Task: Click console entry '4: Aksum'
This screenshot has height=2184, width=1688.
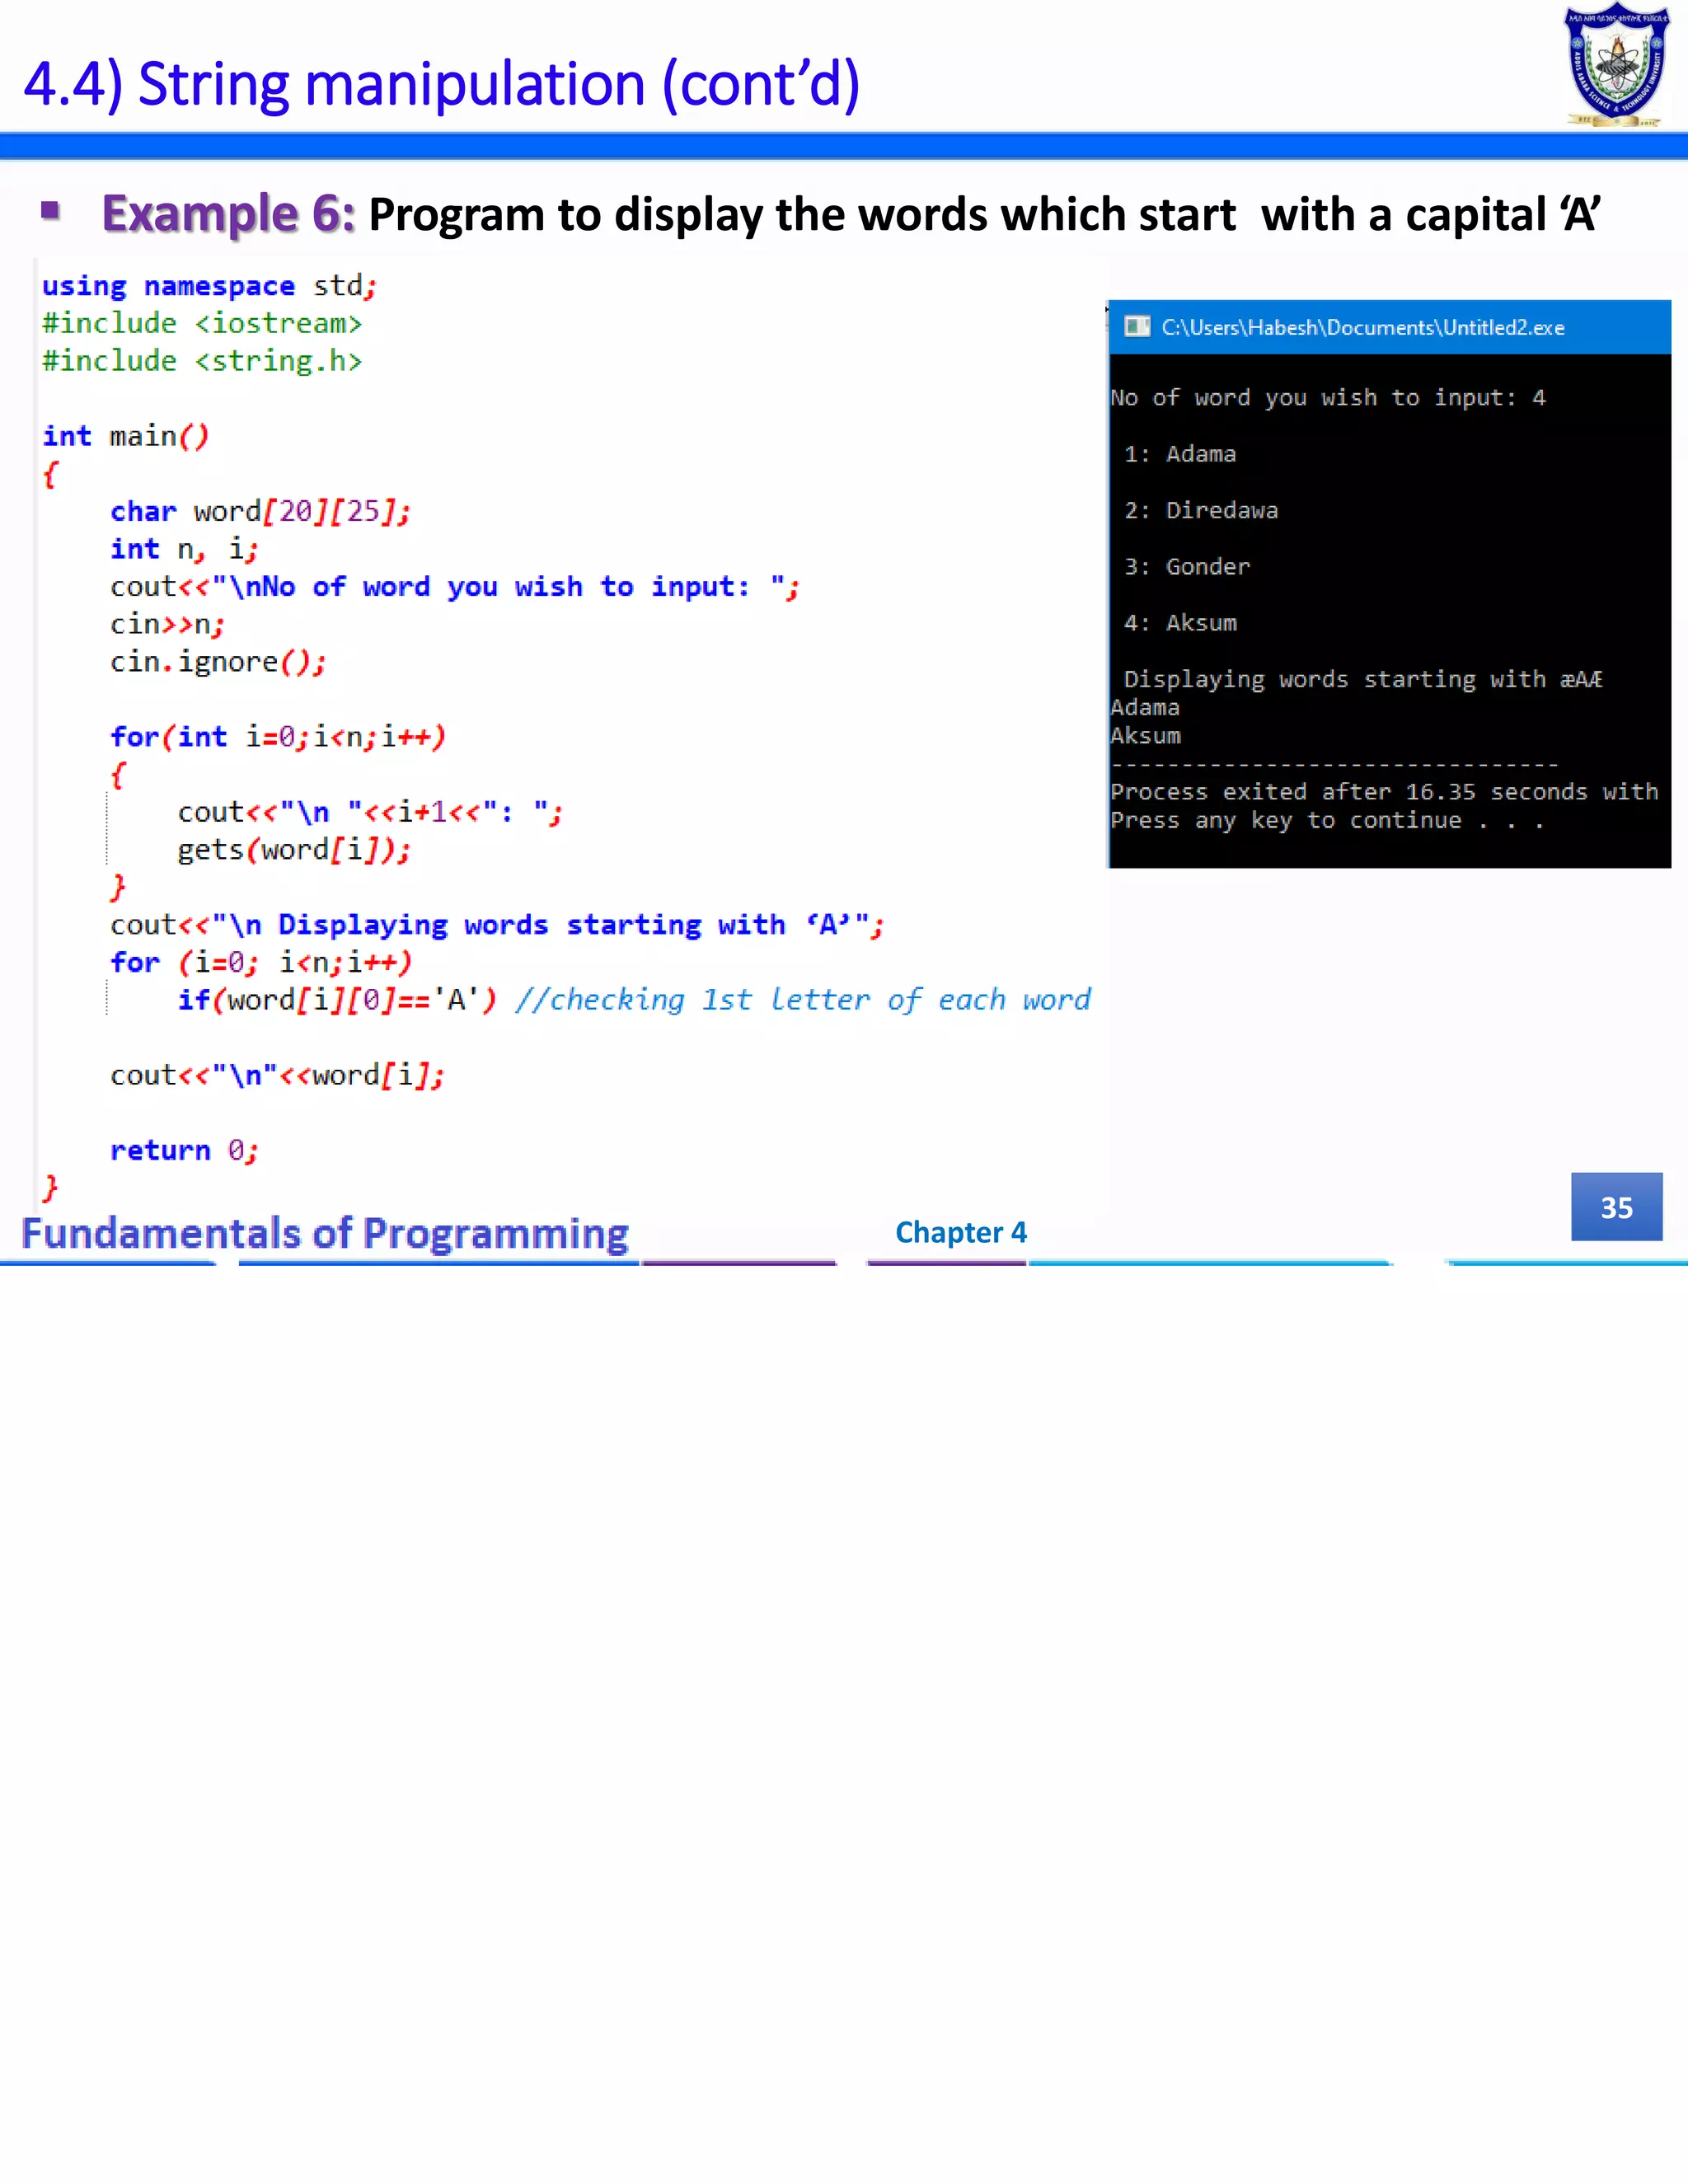Action: tap(1180, 623)
